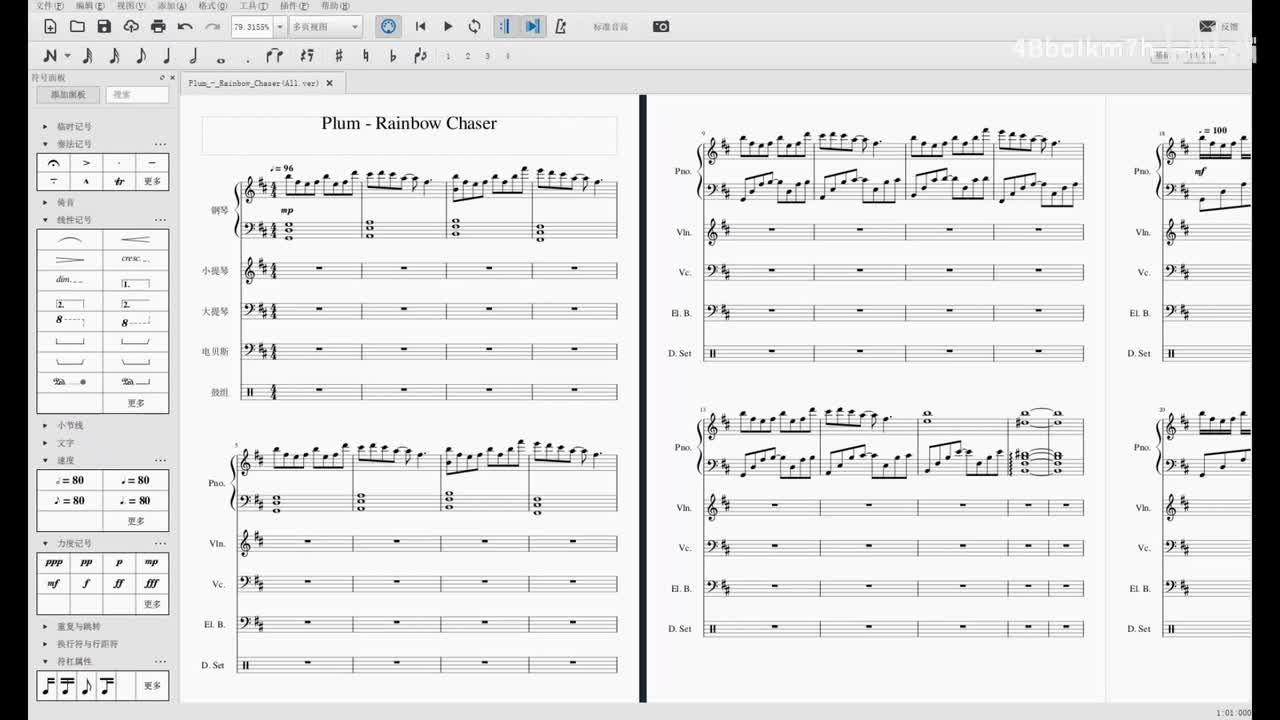Take a screenshot with the camera icon
The width and height of the screenshot is (1280, 720).
[x=661, y=26]
